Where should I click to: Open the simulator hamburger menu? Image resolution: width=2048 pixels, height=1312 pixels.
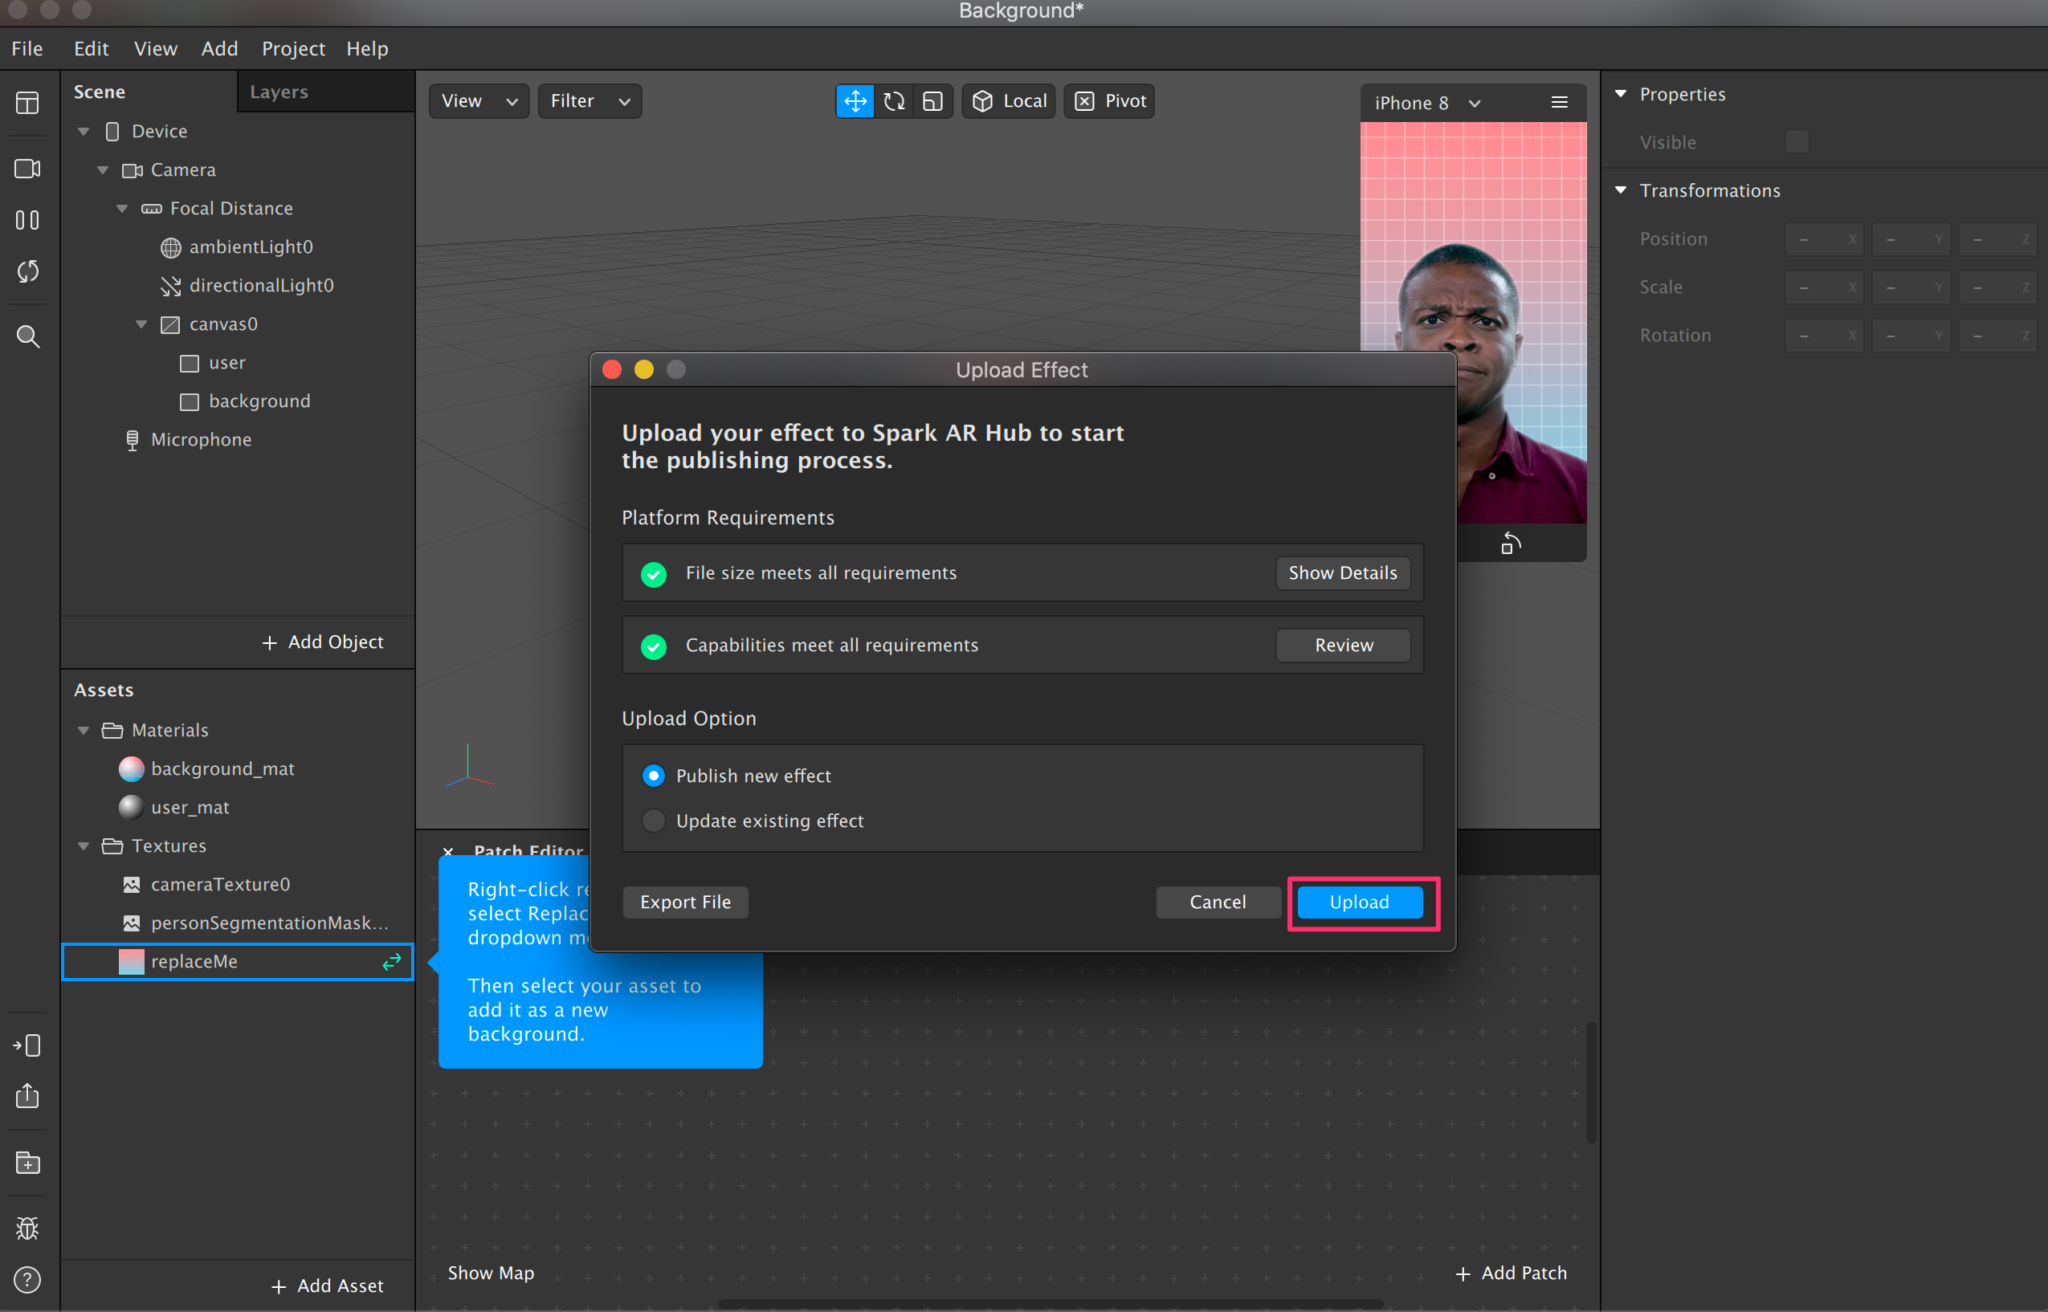[x=1559, y=103]
